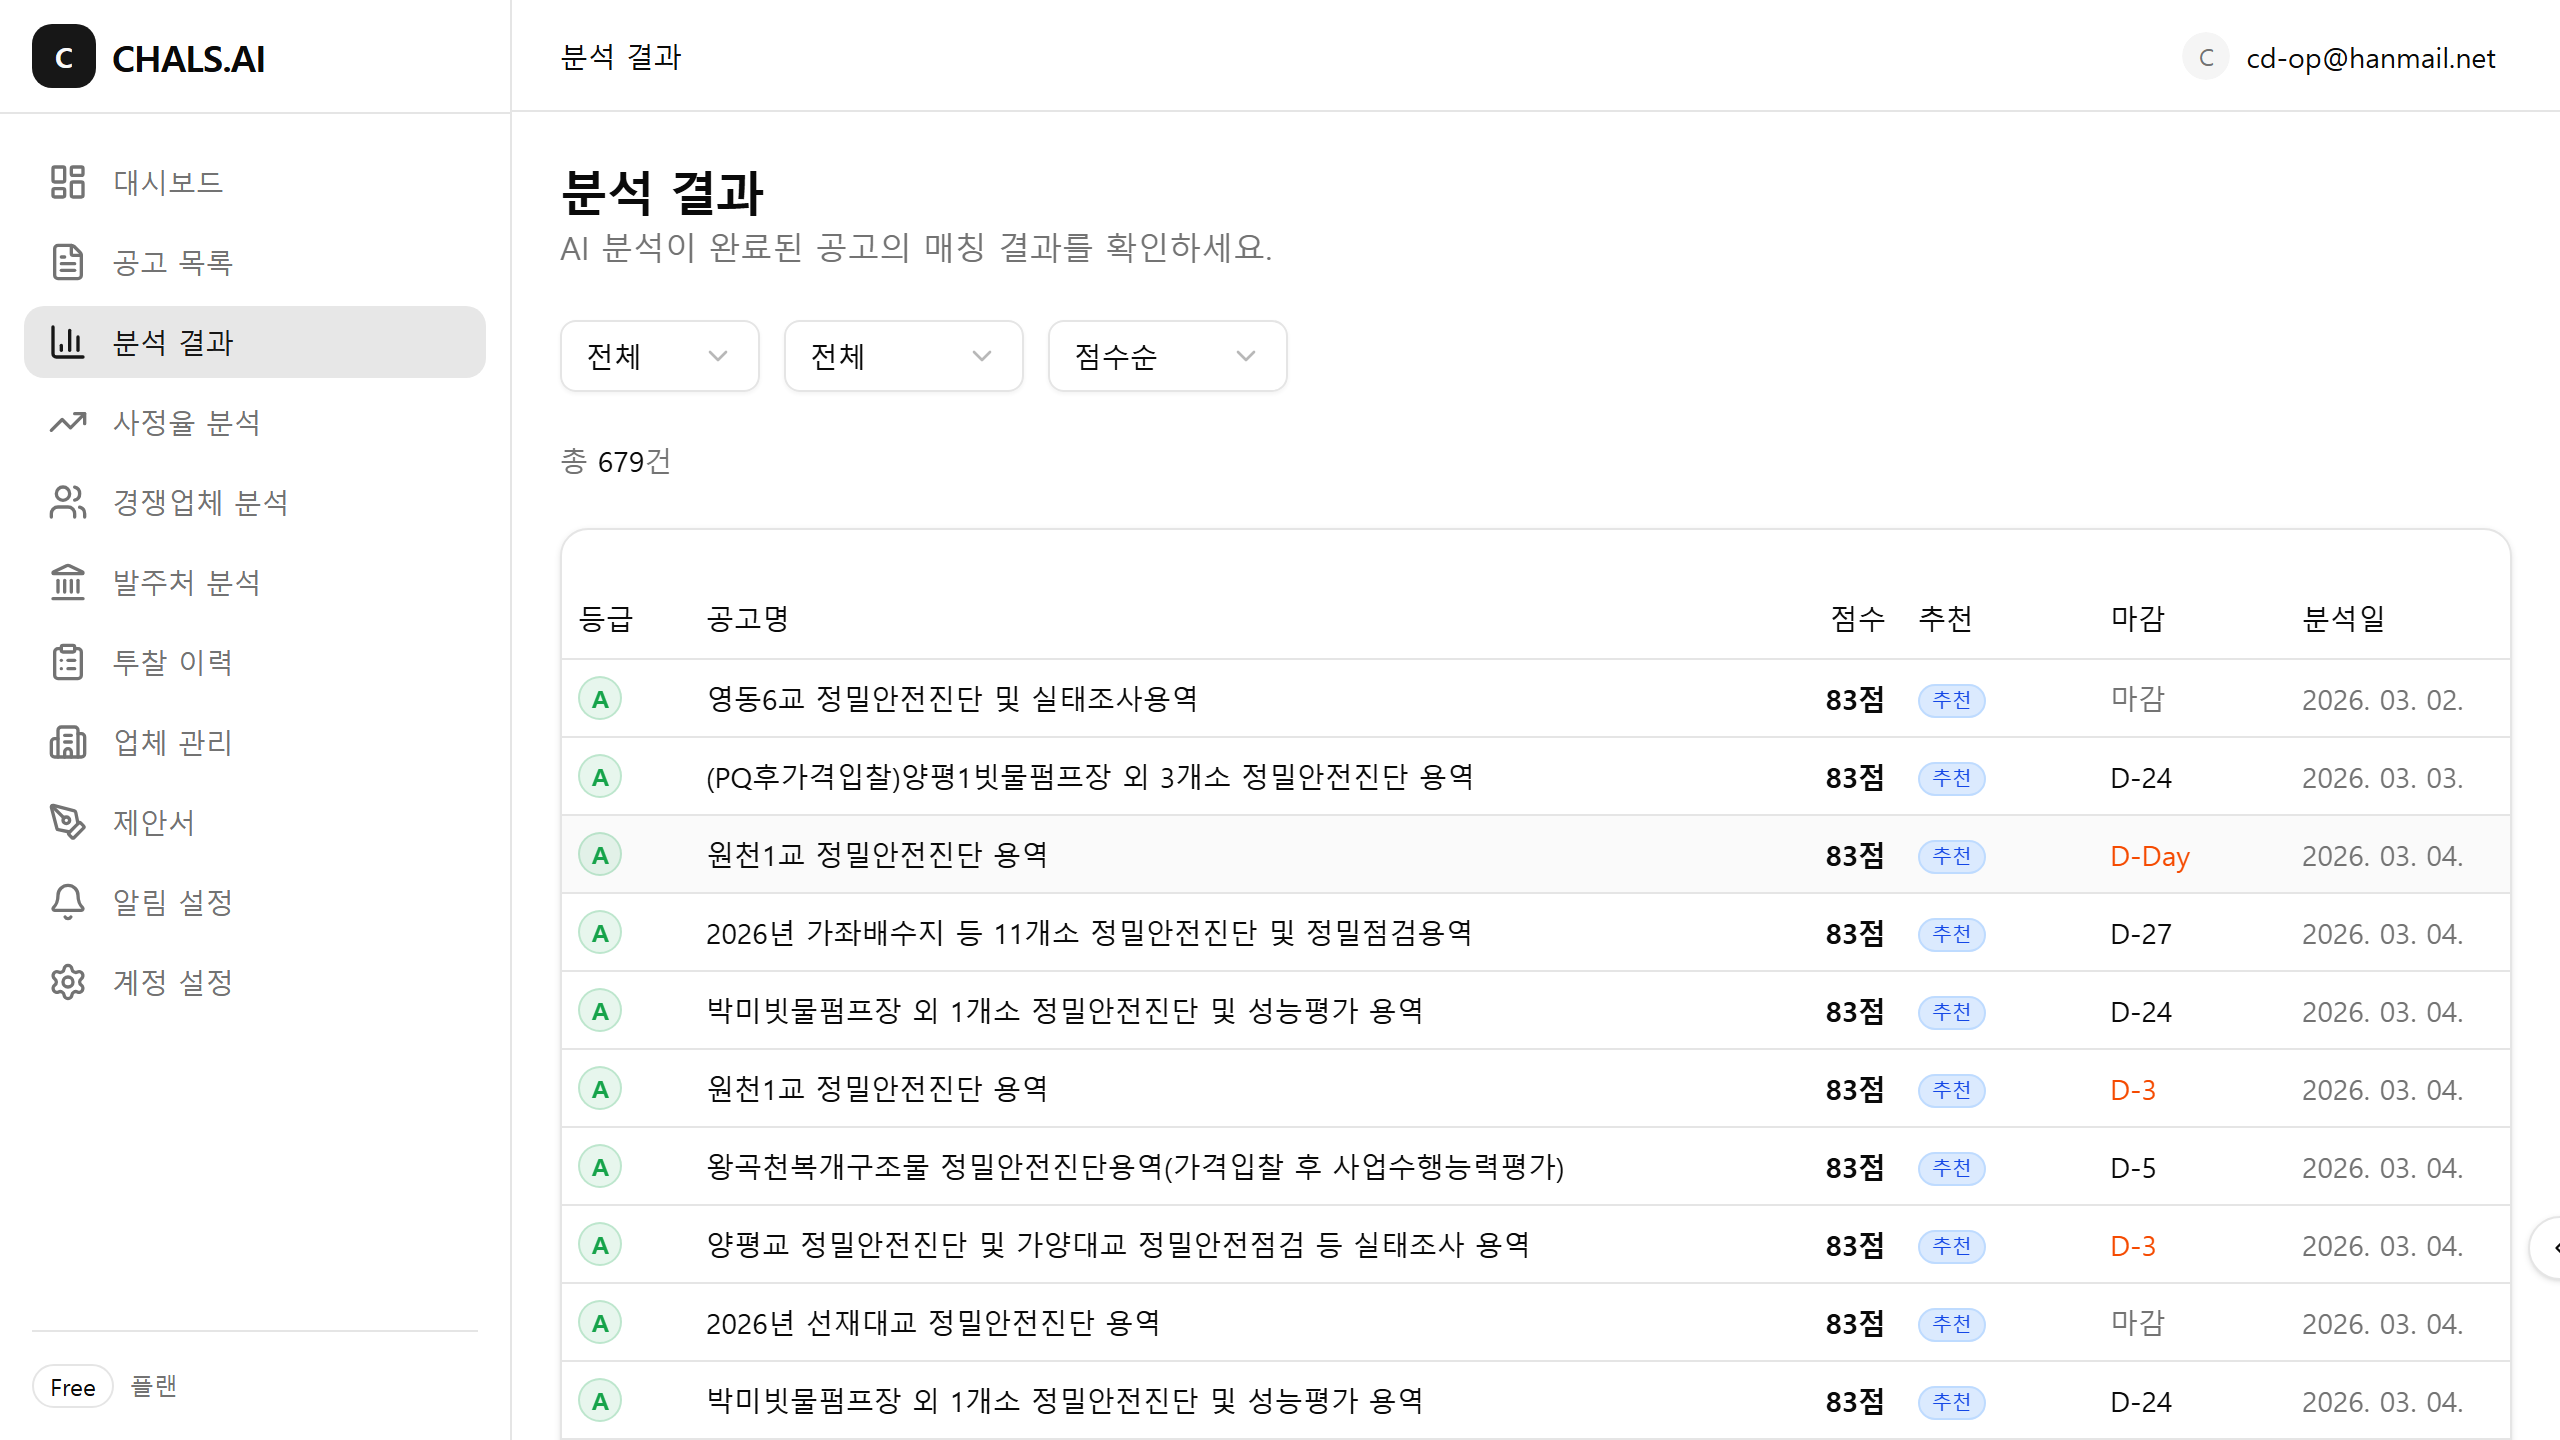Open 경쟁업체 분석 via its people icon

(67, 502)
